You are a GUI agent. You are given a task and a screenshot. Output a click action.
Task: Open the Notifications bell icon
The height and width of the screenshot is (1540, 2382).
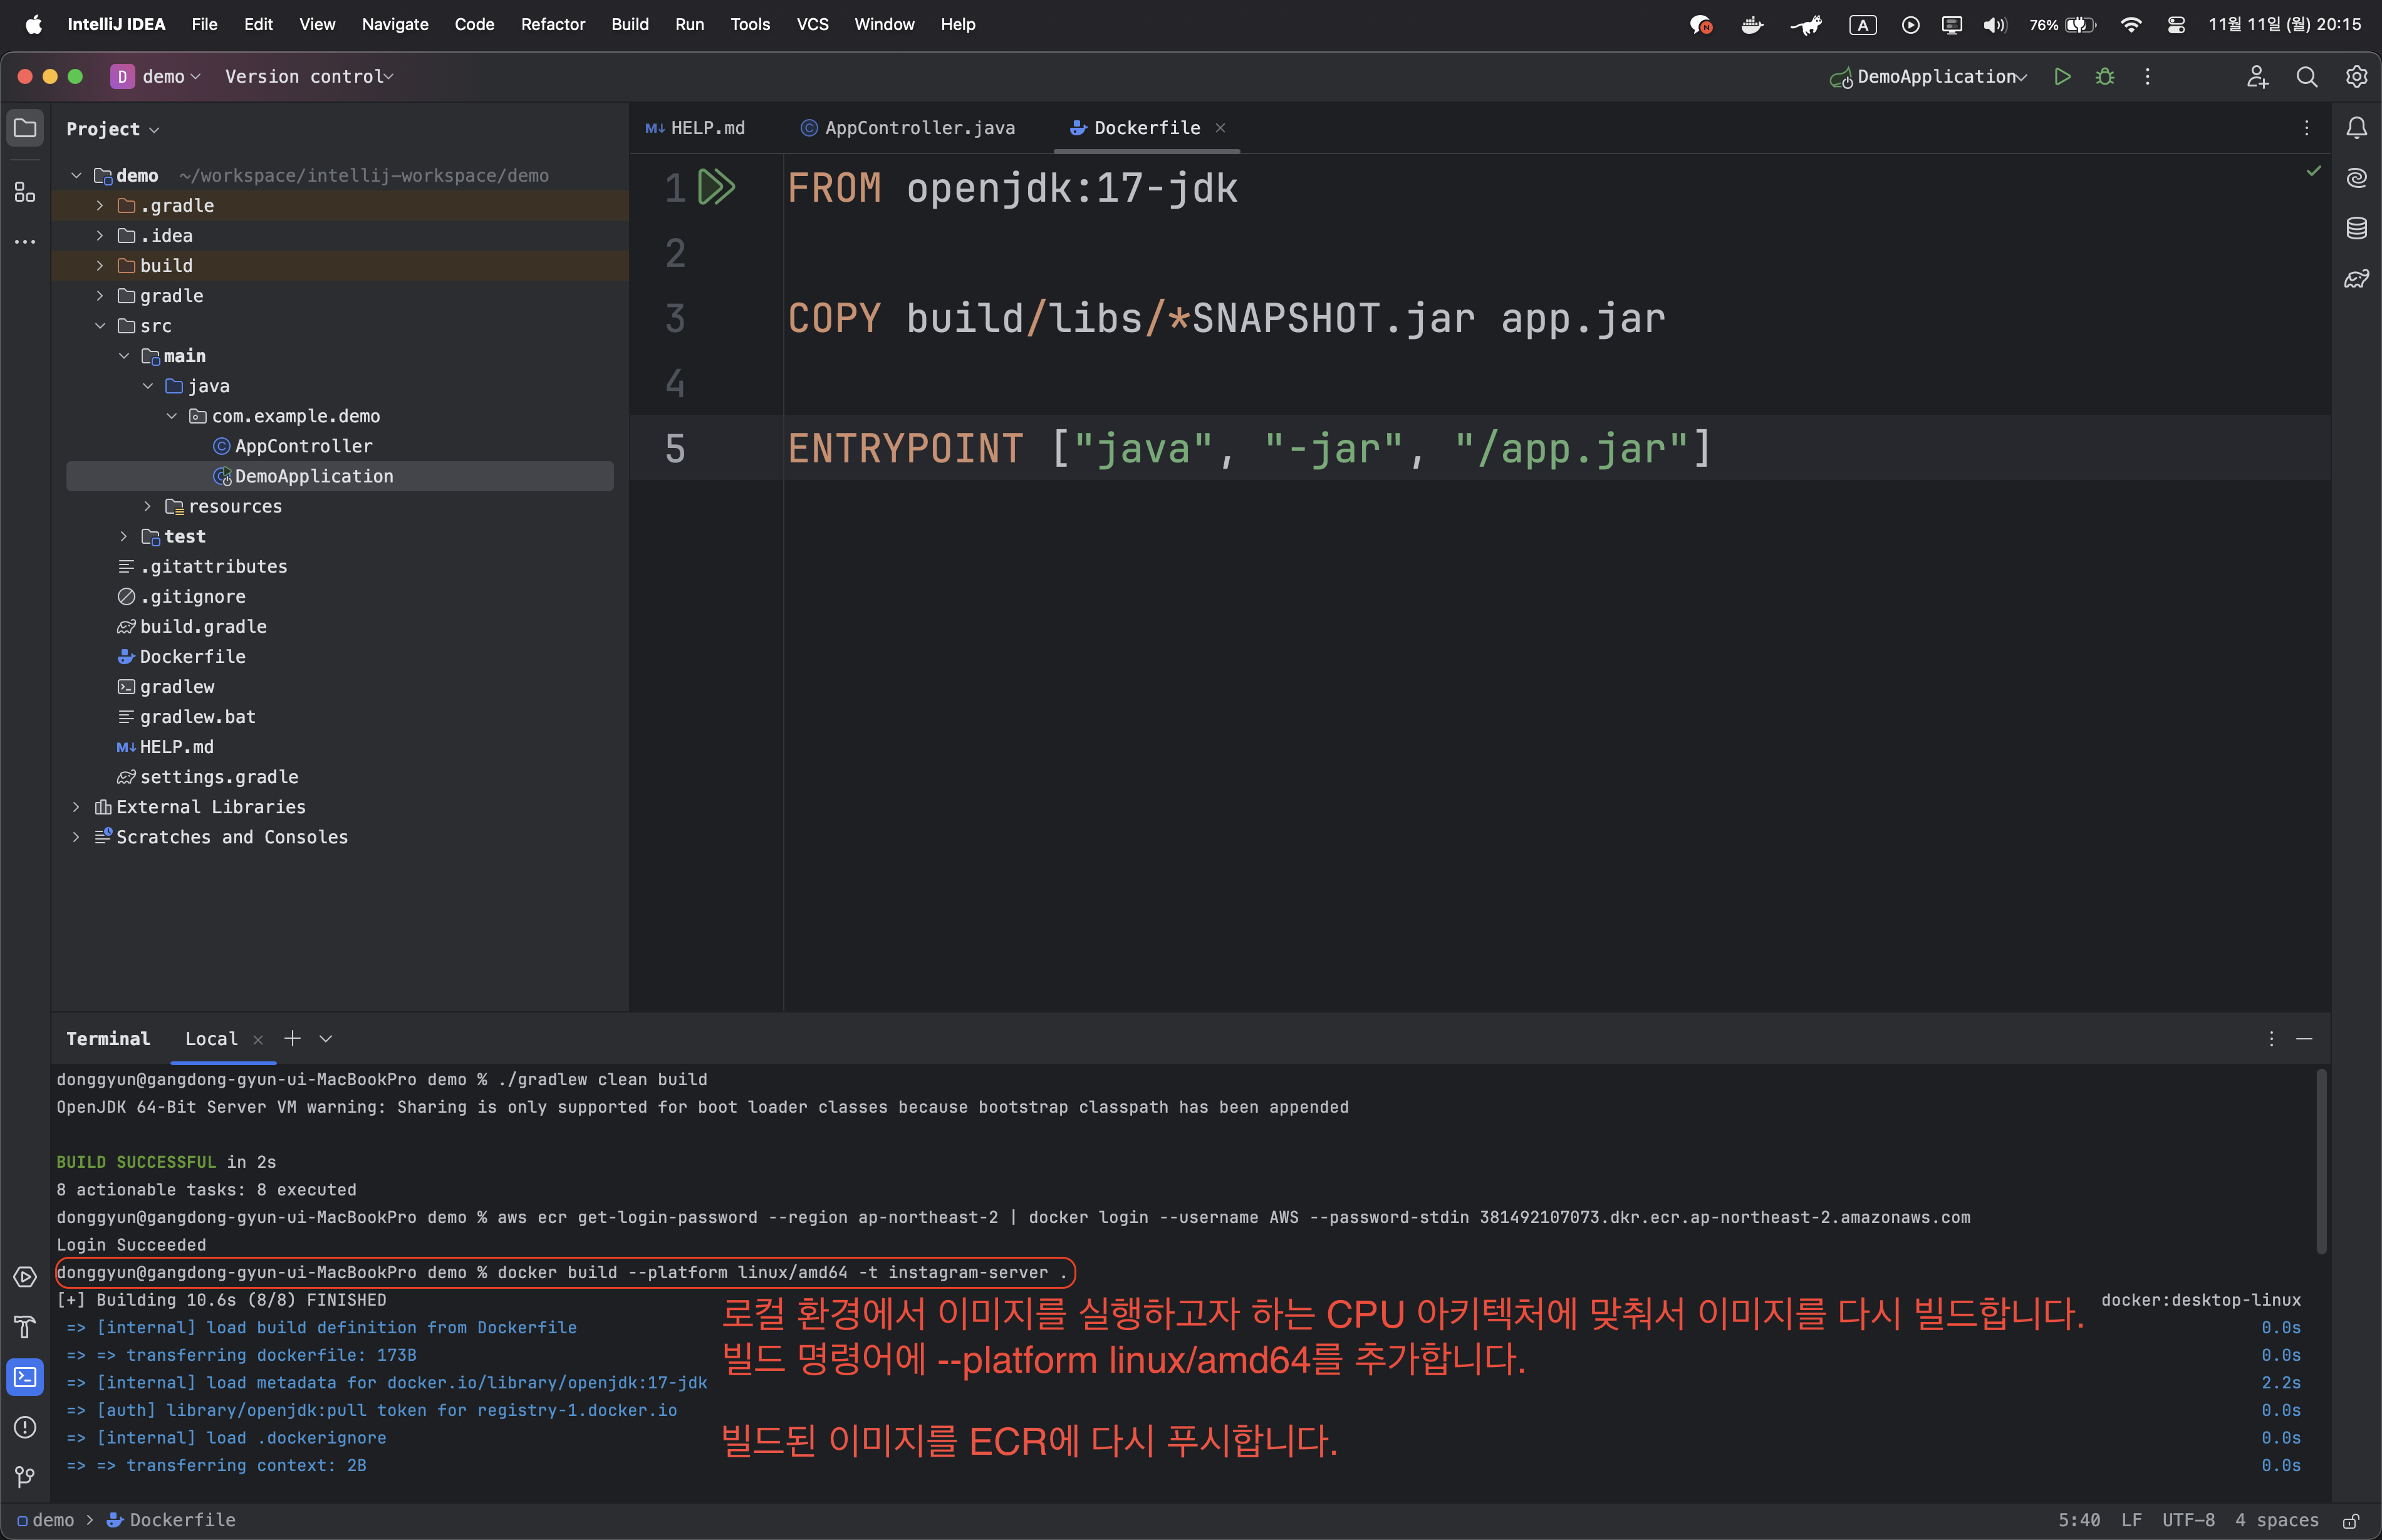(2356, 128)
